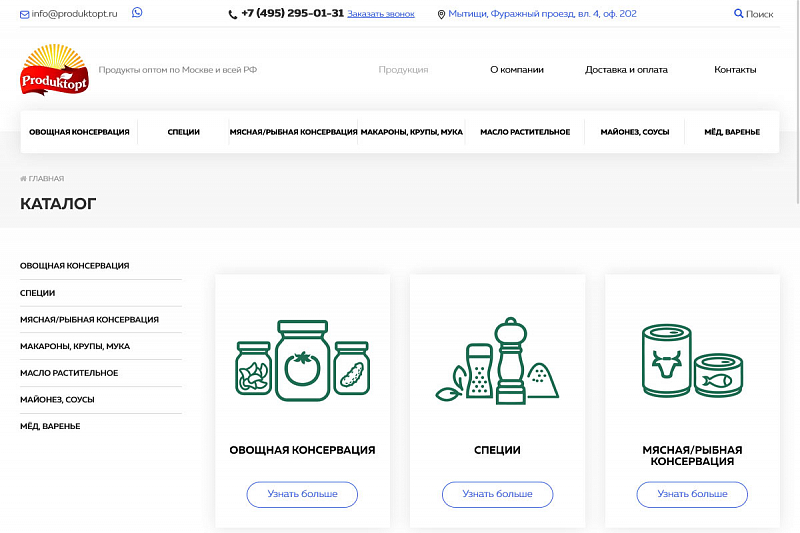Image resolution: width=800 pixels, height=533 pixels.
Task: Open МАЙОНЕЗ, СОУСЫ in left sidebar
Action: pos(57,400)
